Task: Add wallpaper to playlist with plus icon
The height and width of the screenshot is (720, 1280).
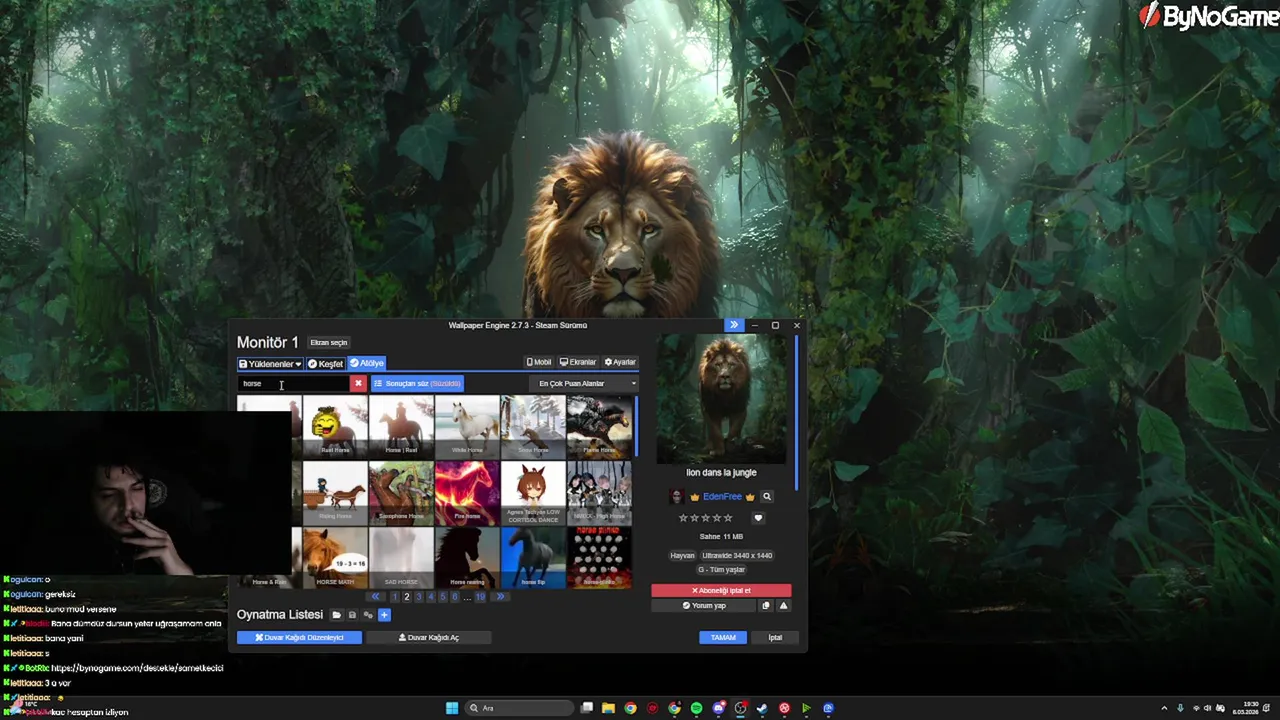Action: click(384, 615)
